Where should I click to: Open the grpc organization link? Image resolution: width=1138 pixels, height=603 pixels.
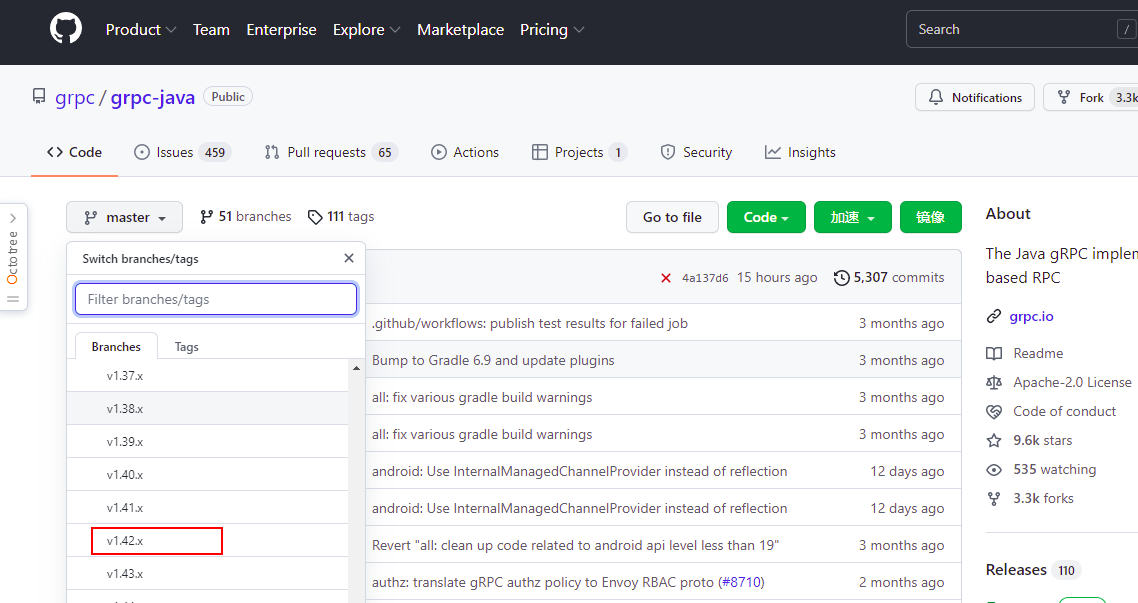click(75, 97)
